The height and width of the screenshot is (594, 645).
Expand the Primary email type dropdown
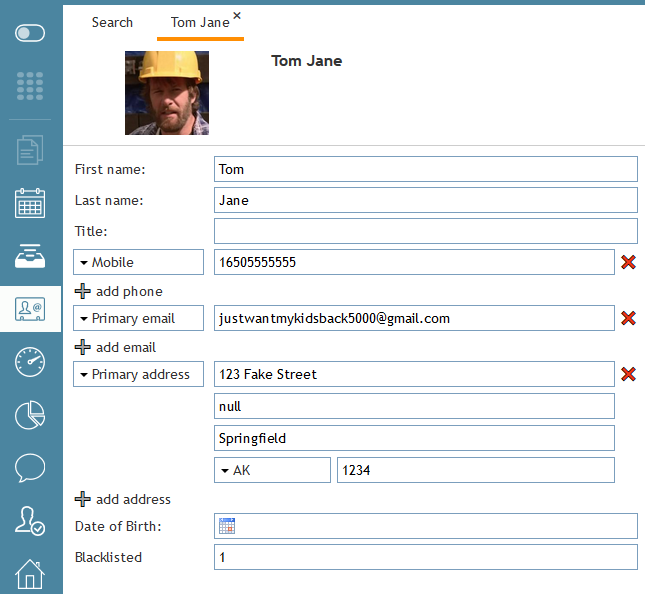[138, 318]
